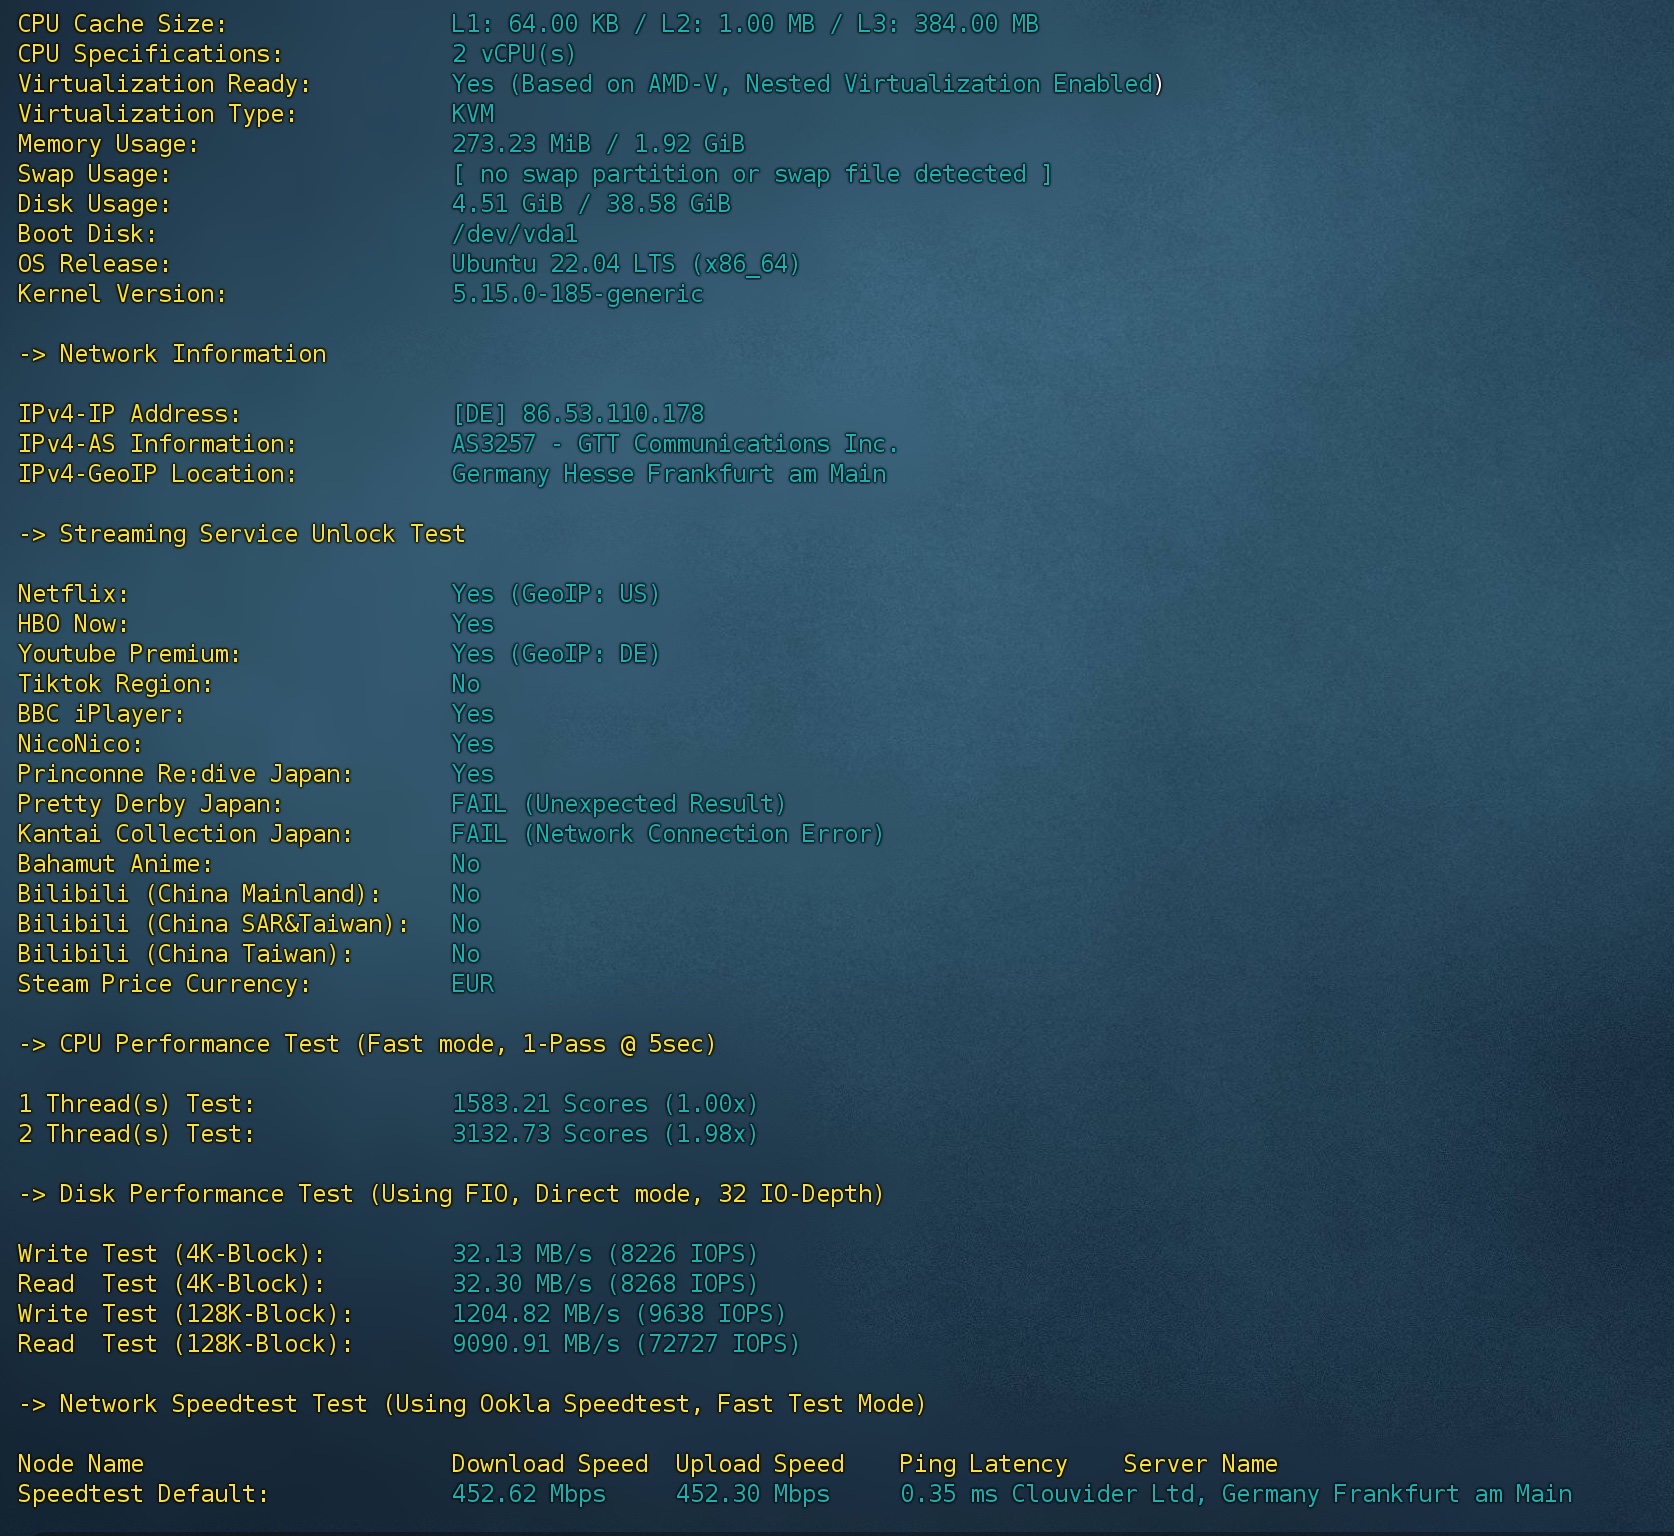The width and height of the screenshot is (1674, 1536).
Task: Select 128K write result '1204.82 MB/s (9638 IOPS)'
Action: [619, 1313]
